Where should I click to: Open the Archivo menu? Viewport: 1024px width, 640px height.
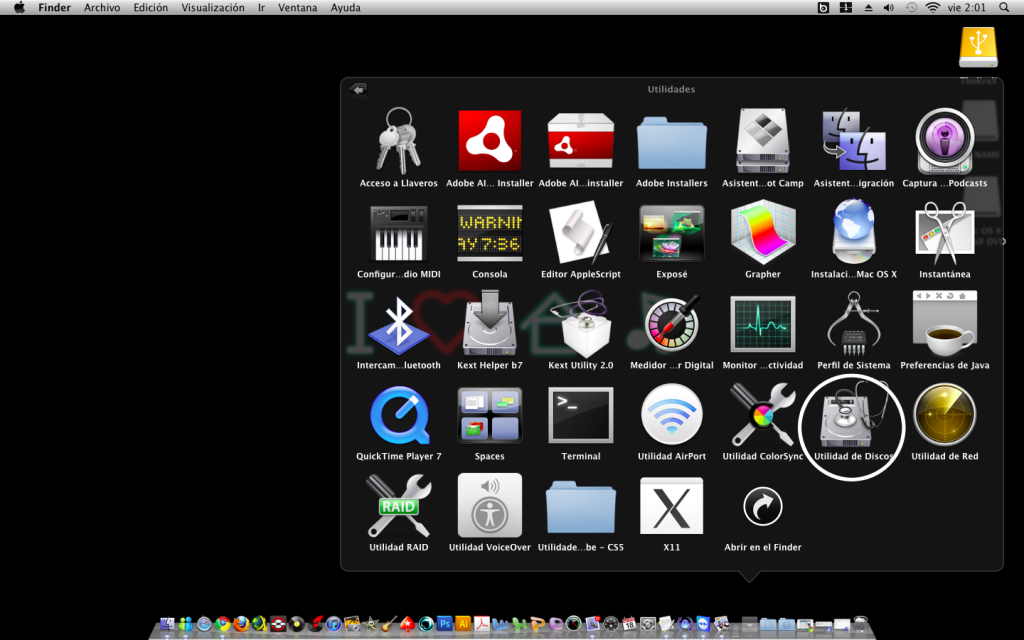102,8
